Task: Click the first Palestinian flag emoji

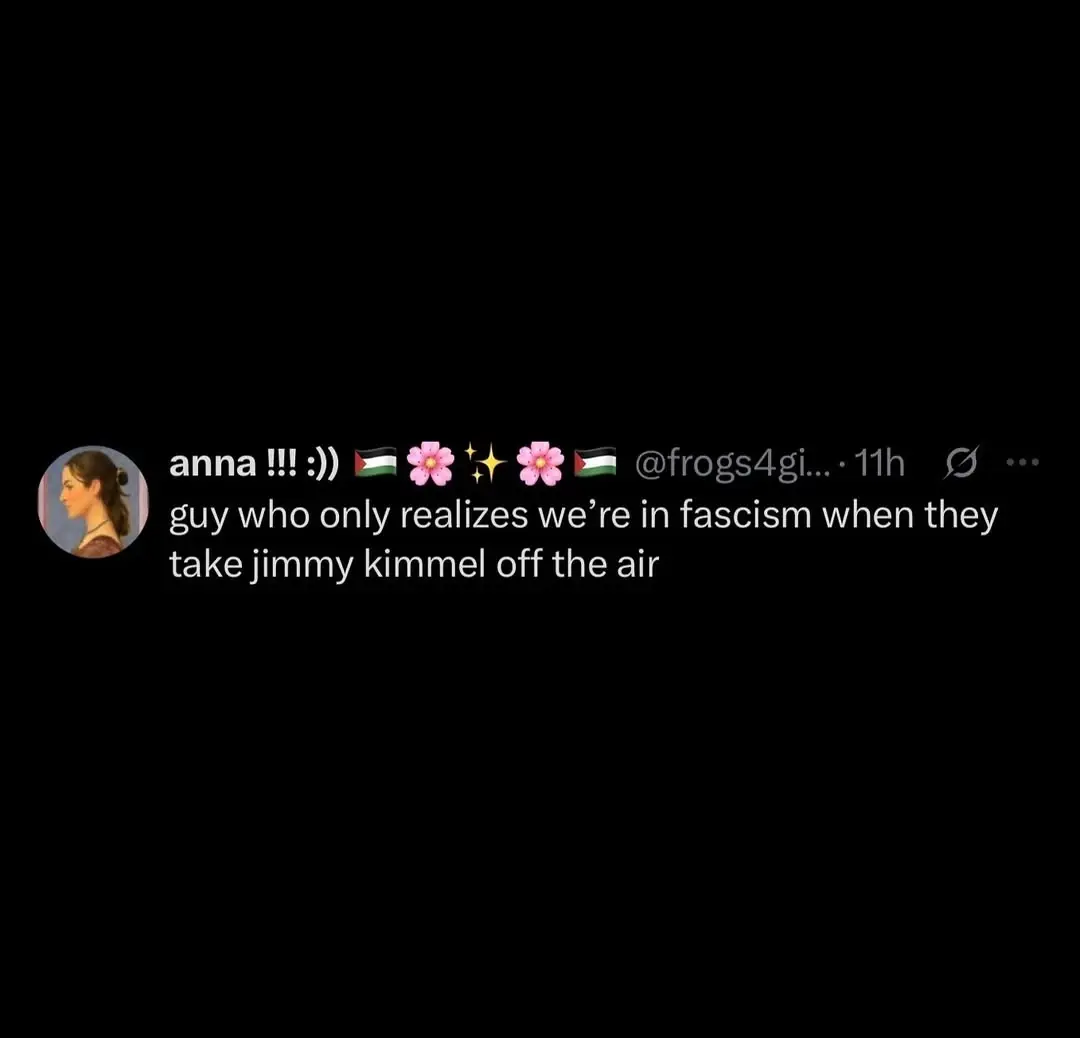Action: (x=375, y=462)
